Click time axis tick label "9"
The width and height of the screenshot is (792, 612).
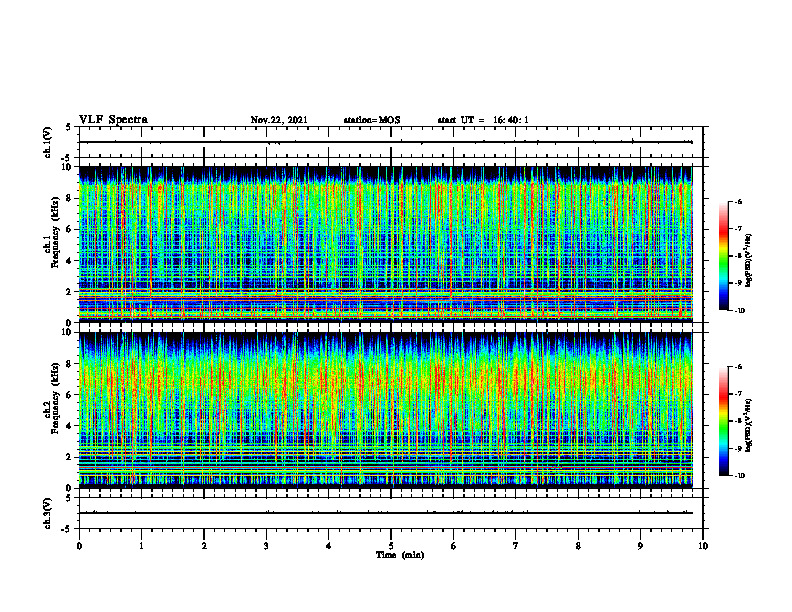click(640, 546)
